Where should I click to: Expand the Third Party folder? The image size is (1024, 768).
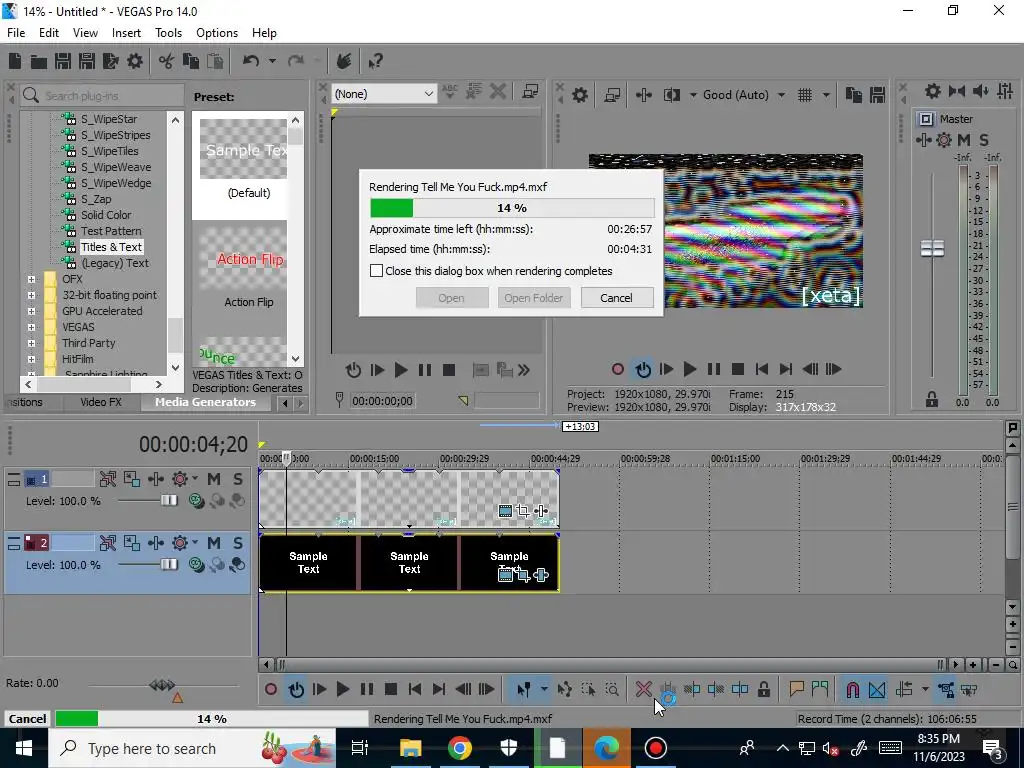point(31,343)
